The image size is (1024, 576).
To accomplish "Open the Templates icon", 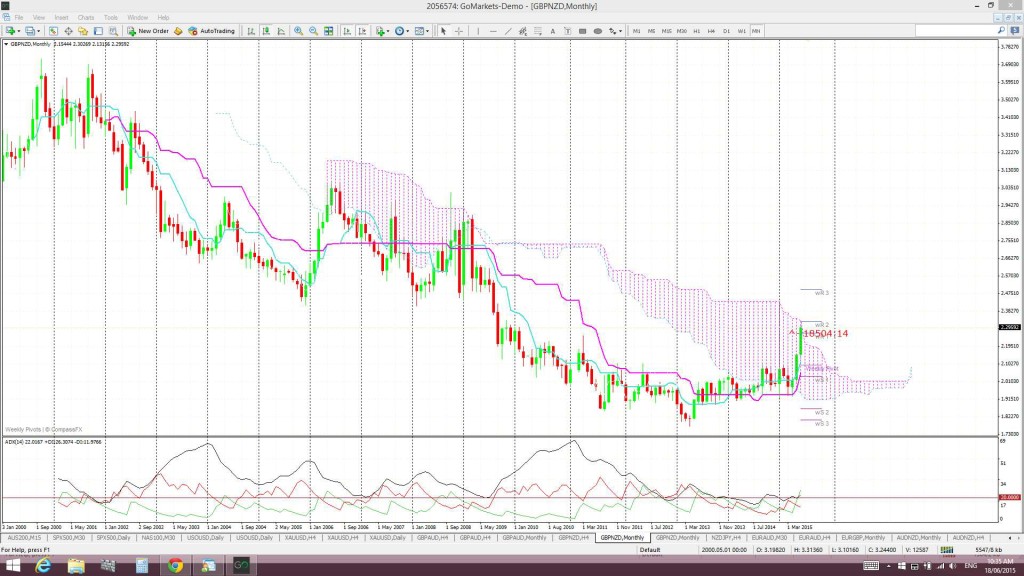I will point(419,31).
